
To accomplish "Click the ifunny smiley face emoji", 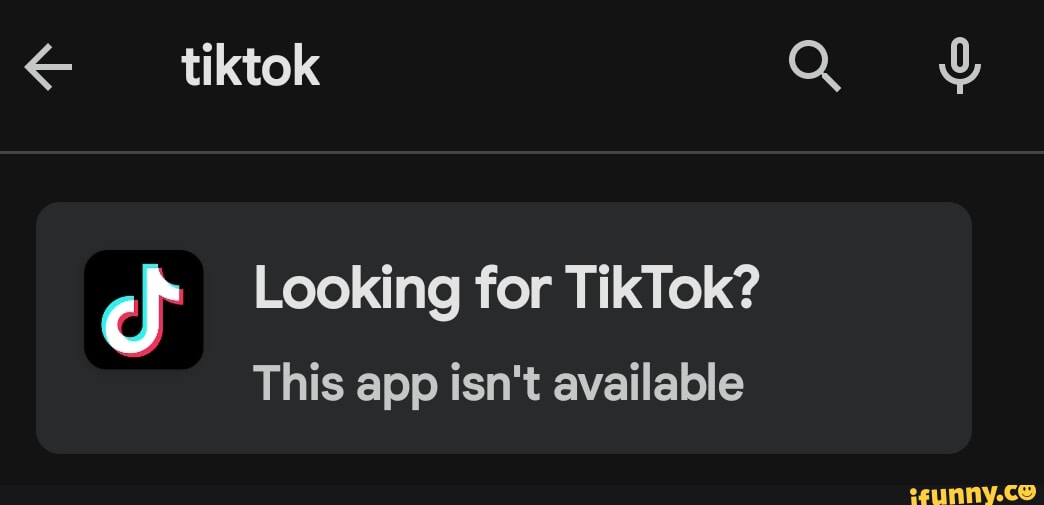I will tap(1025, 490).
